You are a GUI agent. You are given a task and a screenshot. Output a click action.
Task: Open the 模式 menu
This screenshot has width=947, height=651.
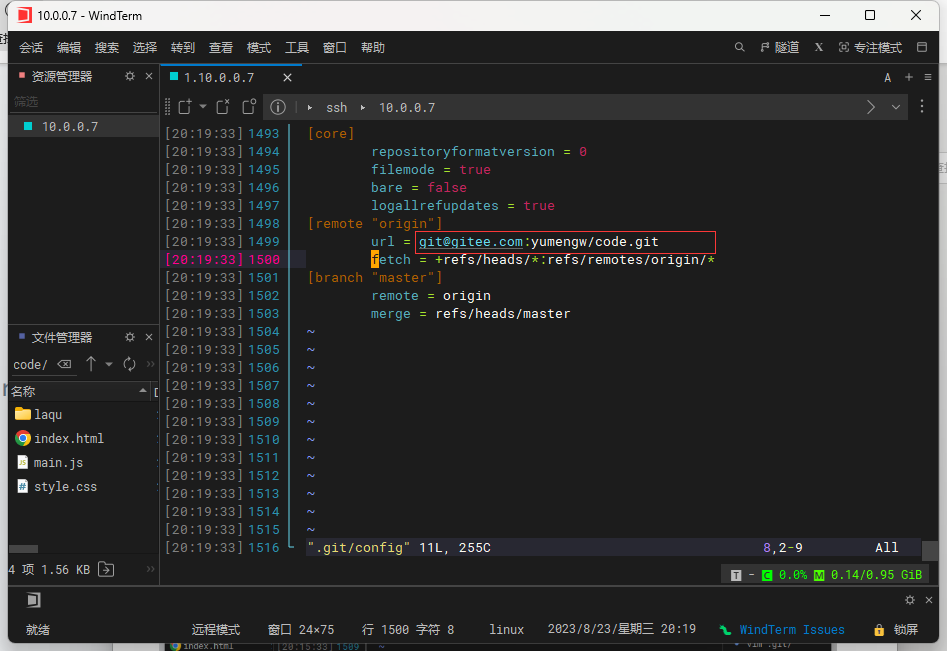(x=259, y=48)
